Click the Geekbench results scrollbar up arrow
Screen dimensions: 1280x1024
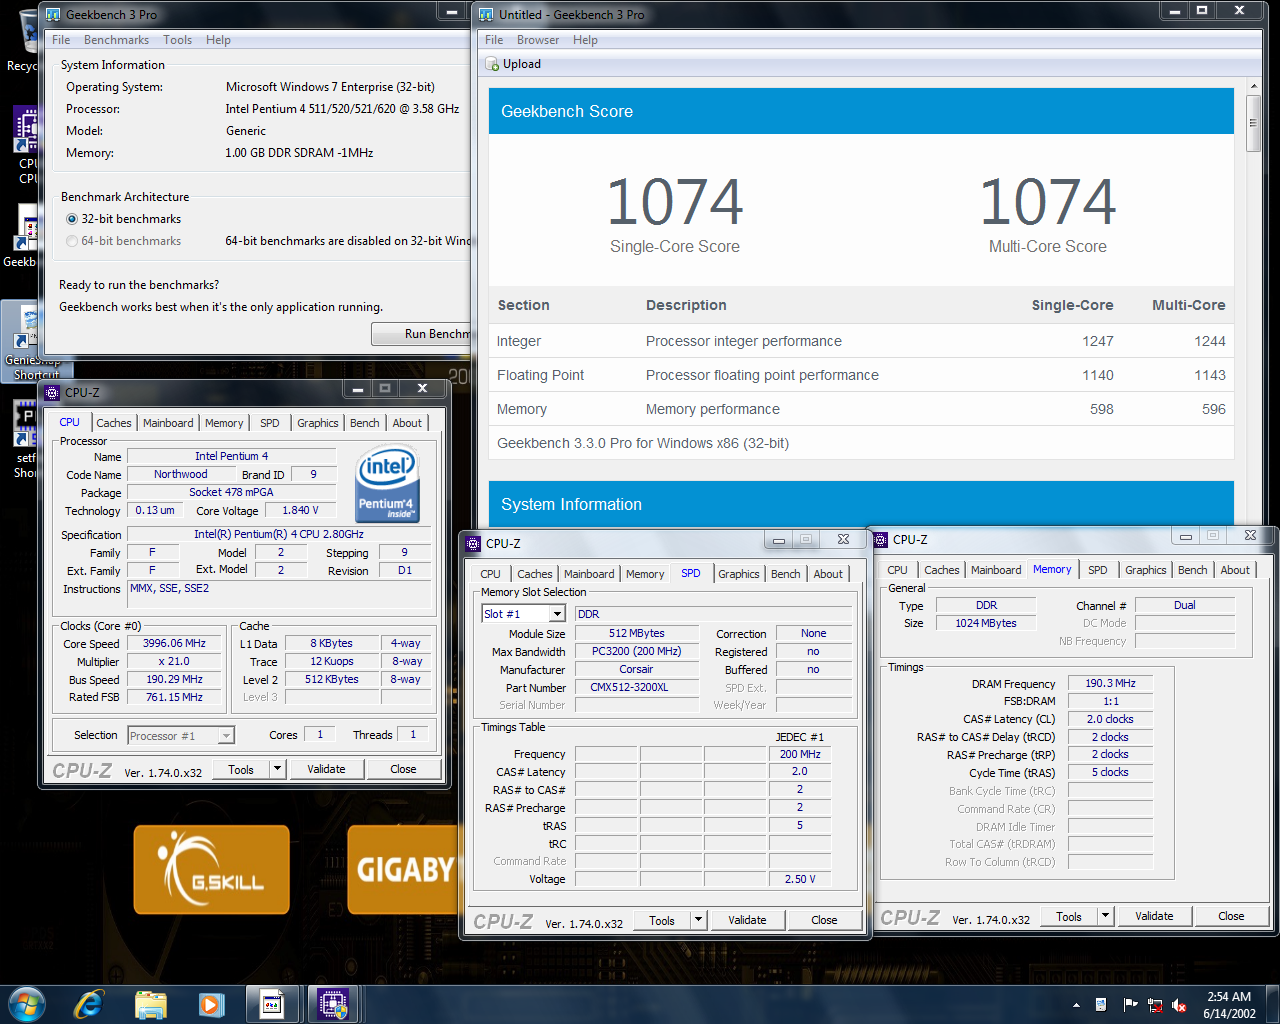click(x=1253, y=87)
